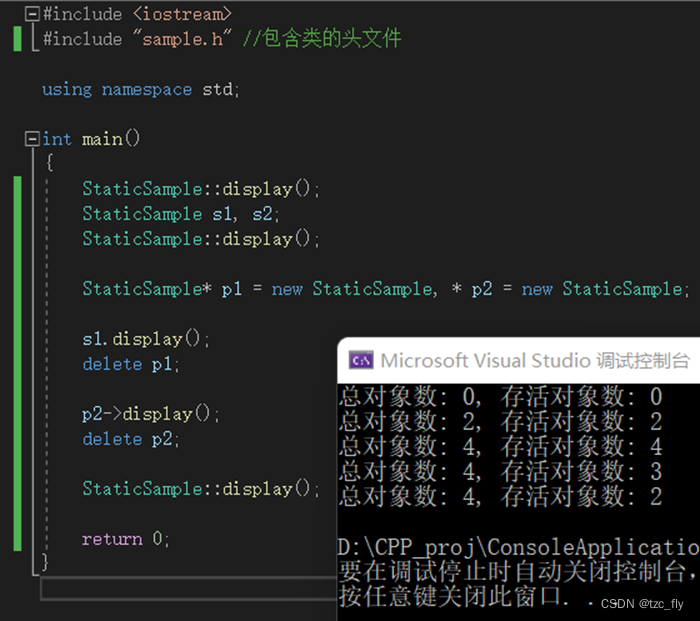Click the p2->display() call
Viewport: 700px width, 621px height.
[151, 414]
